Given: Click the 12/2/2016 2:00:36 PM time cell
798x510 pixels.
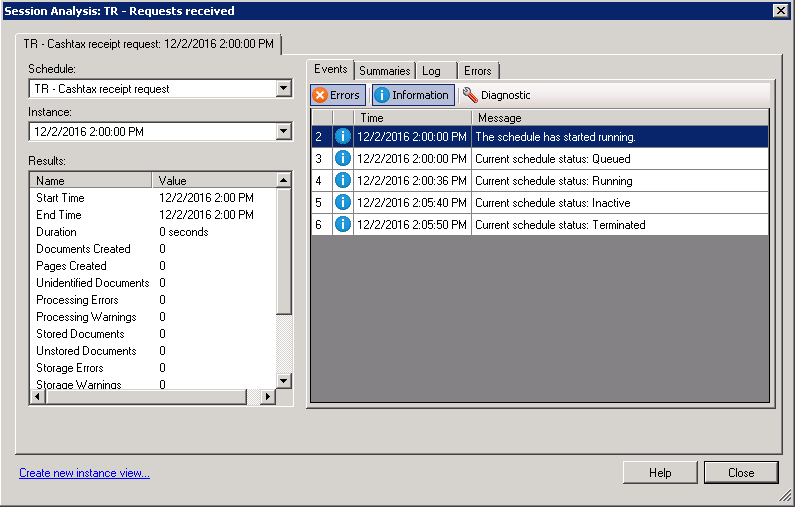Looking at the screenshot, I should (412, 181).
